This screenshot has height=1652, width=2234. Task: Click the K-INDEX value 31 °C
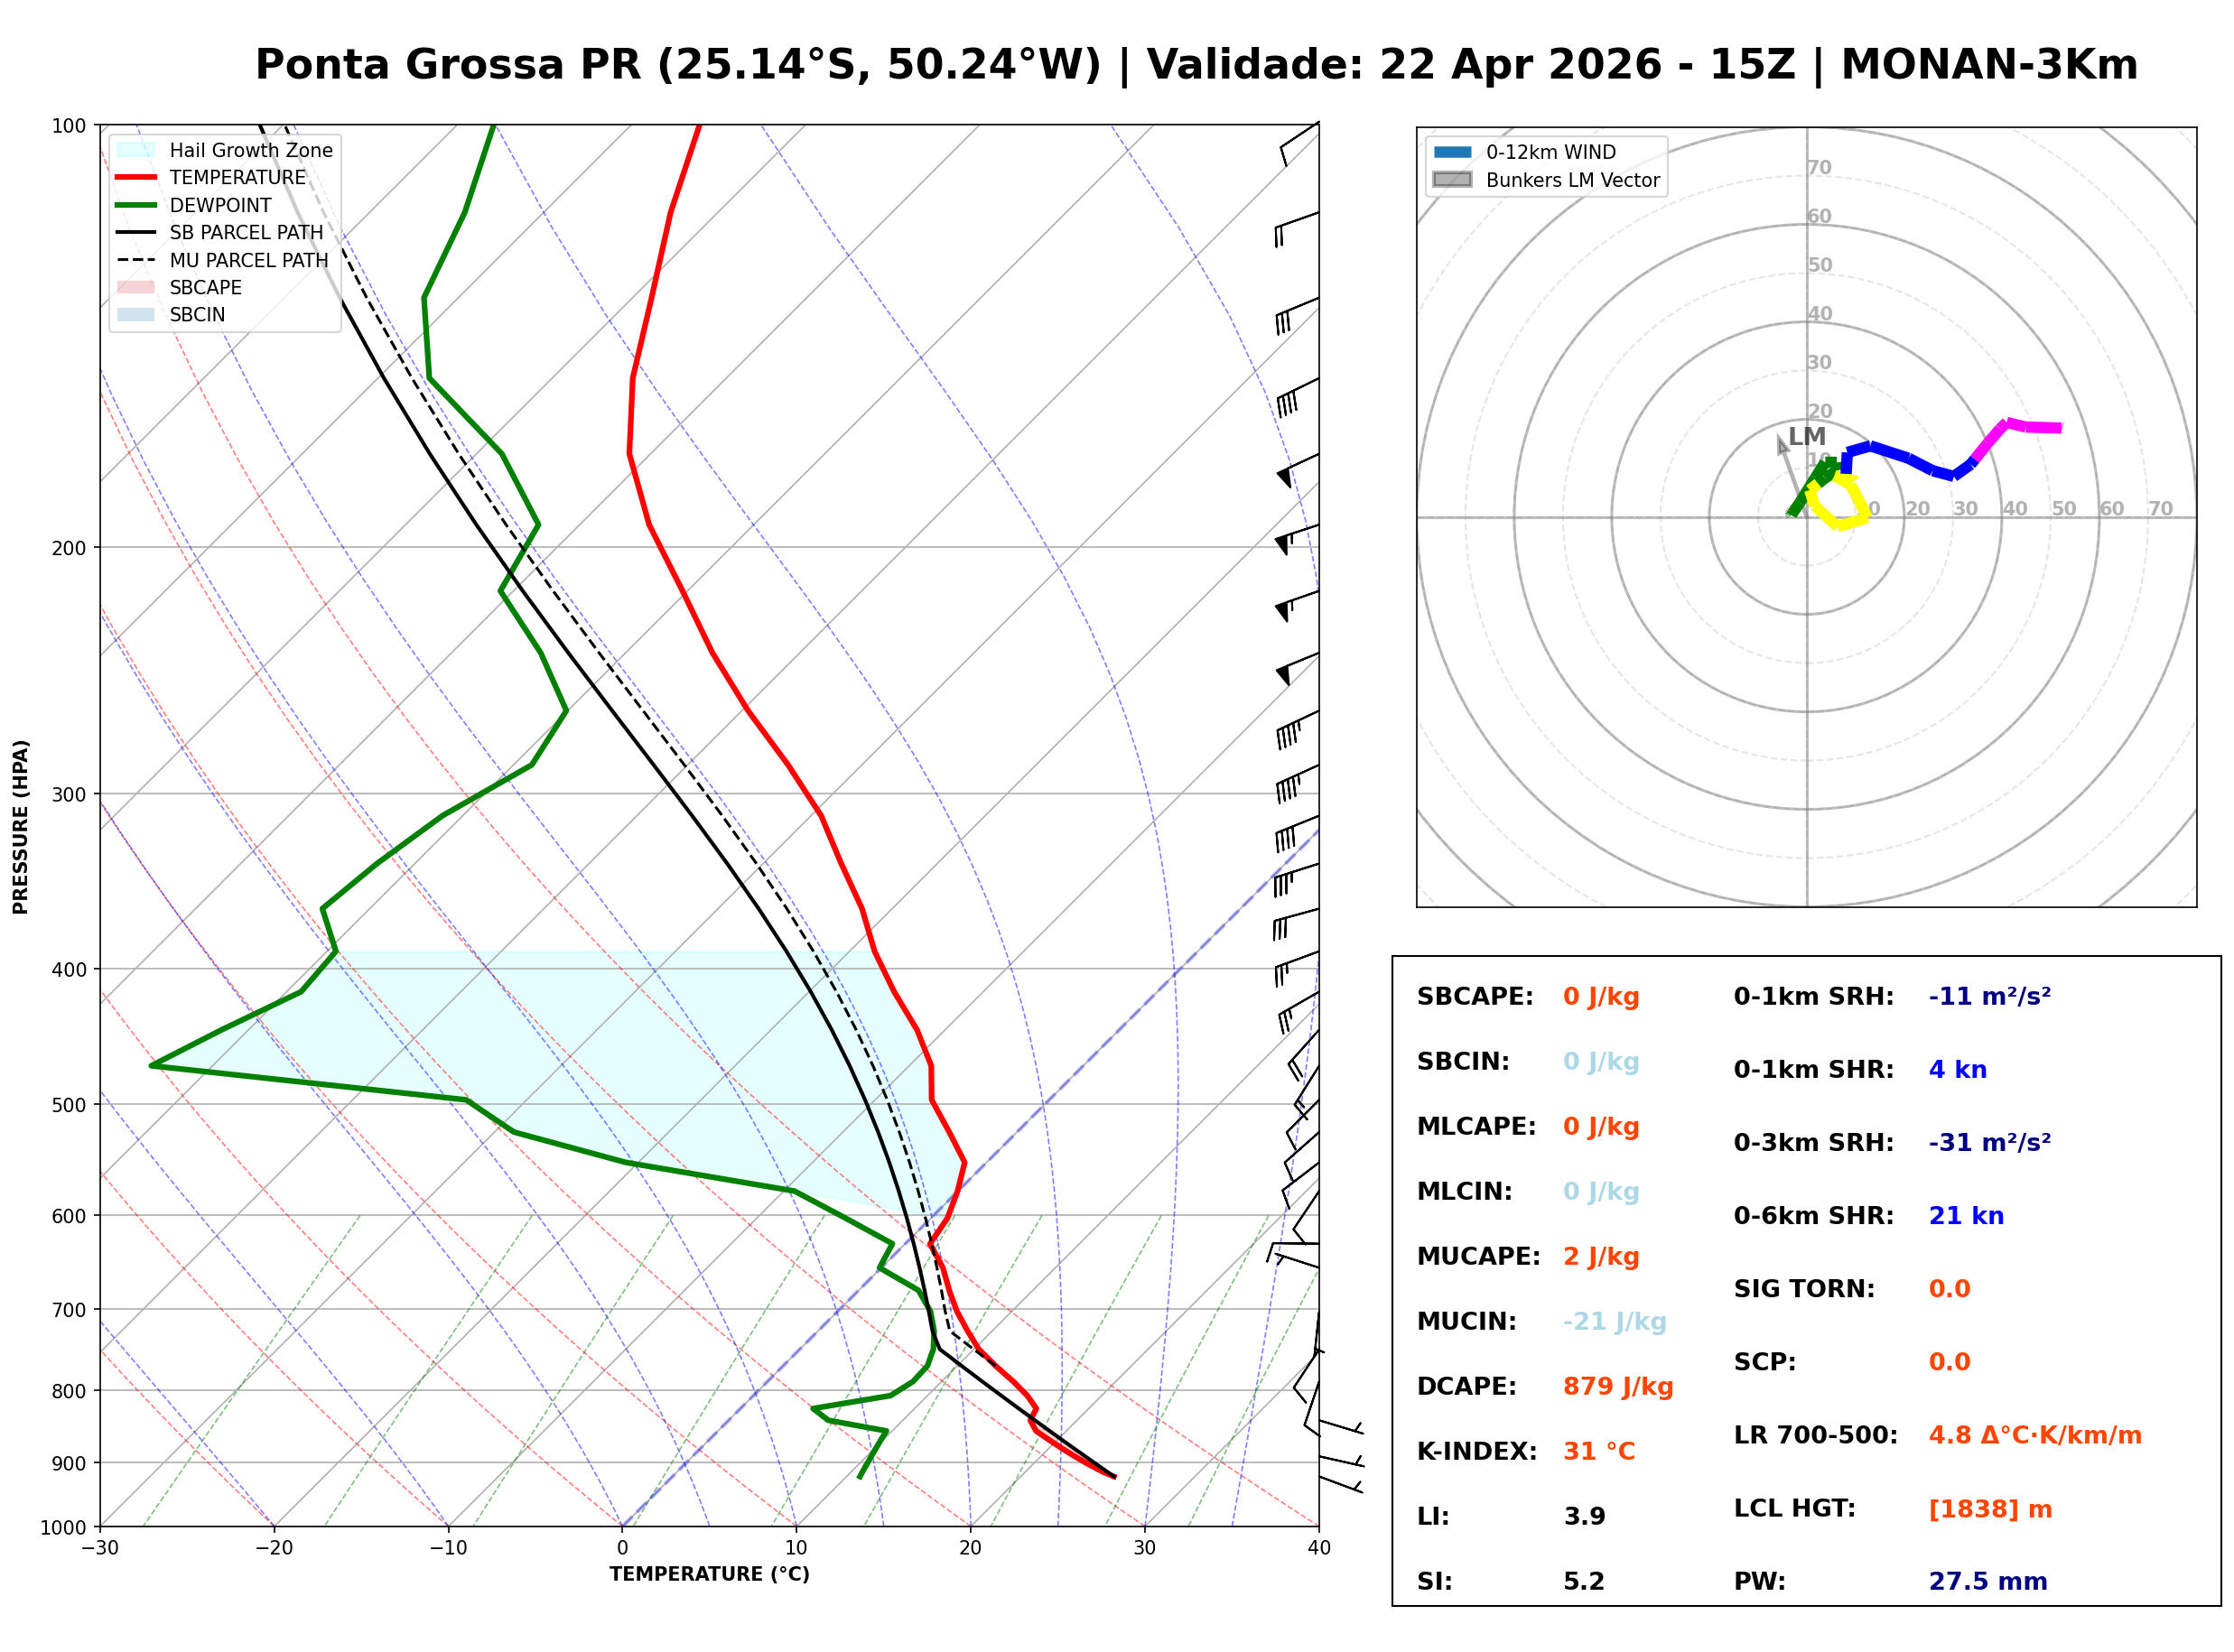coord(1600,1452)
